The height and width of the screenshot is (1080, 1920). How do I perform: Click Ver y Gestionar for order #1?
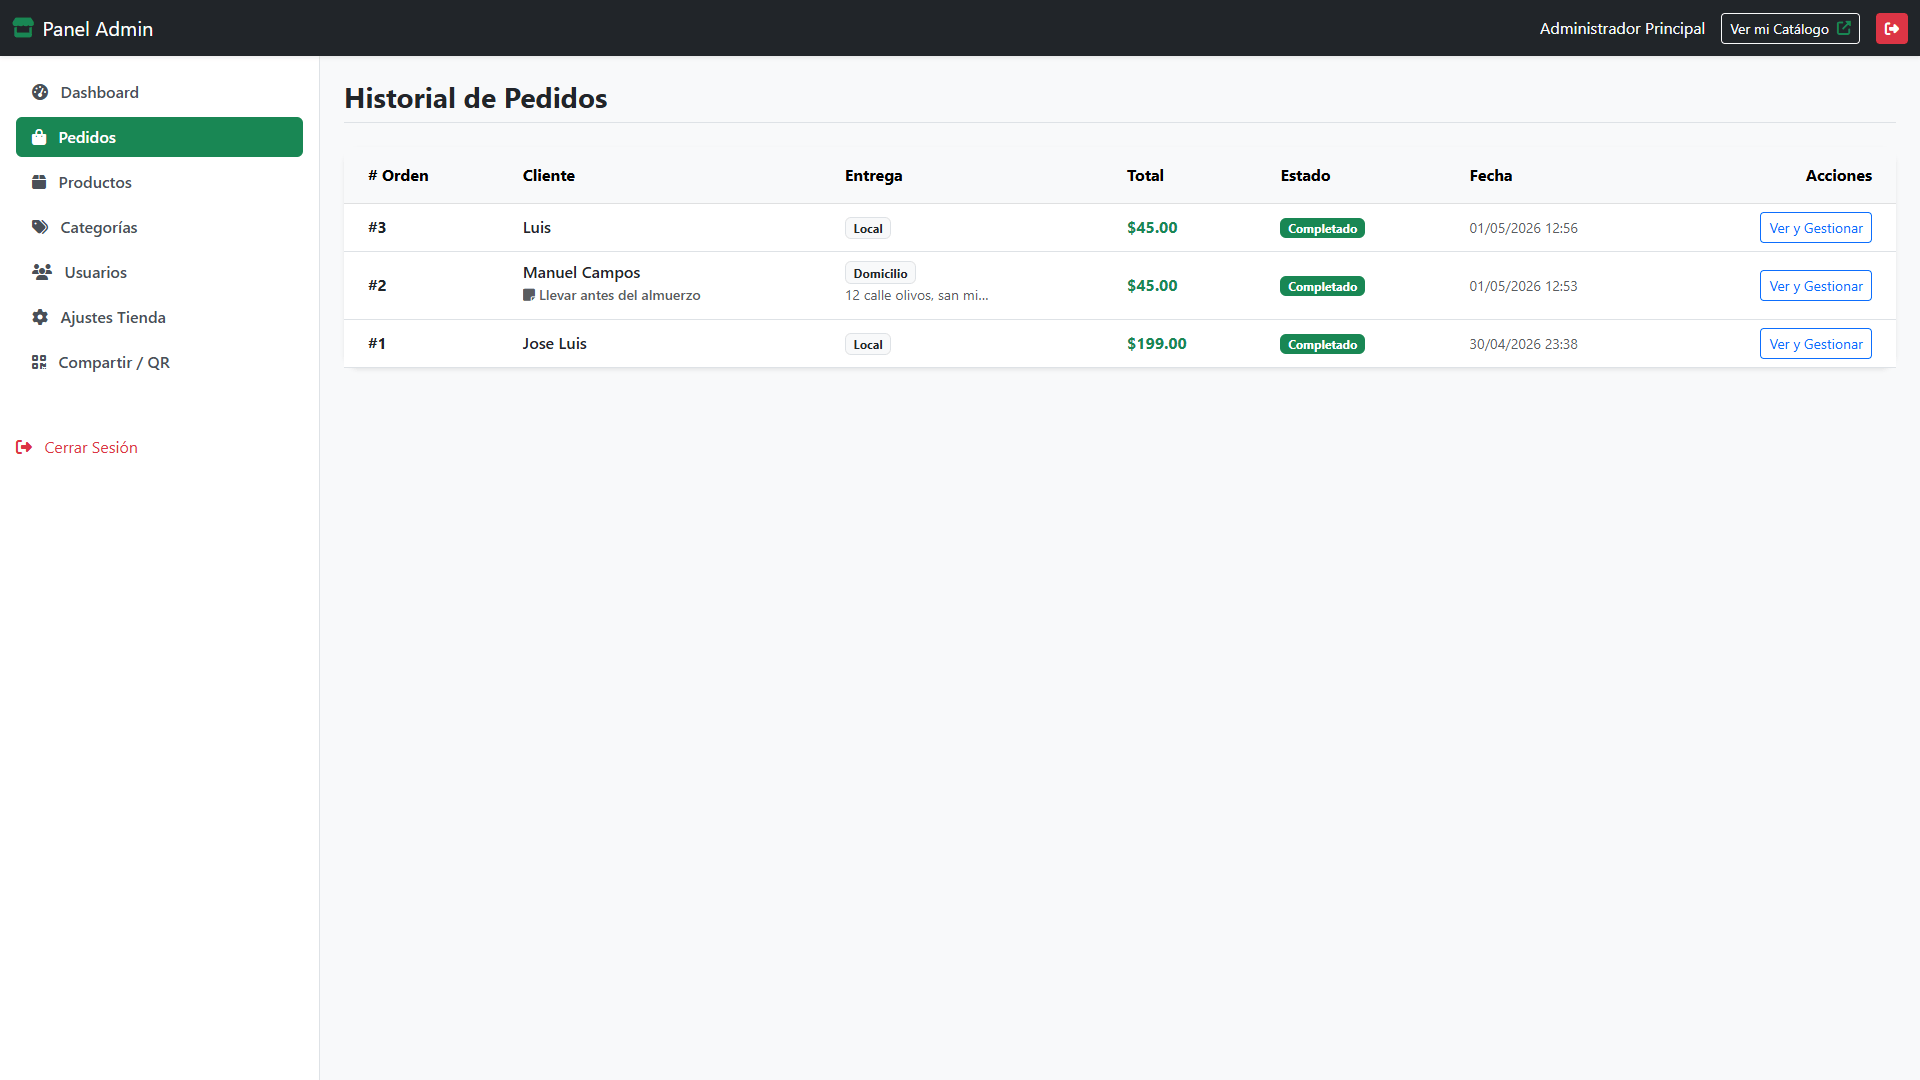pos(1815,344)
